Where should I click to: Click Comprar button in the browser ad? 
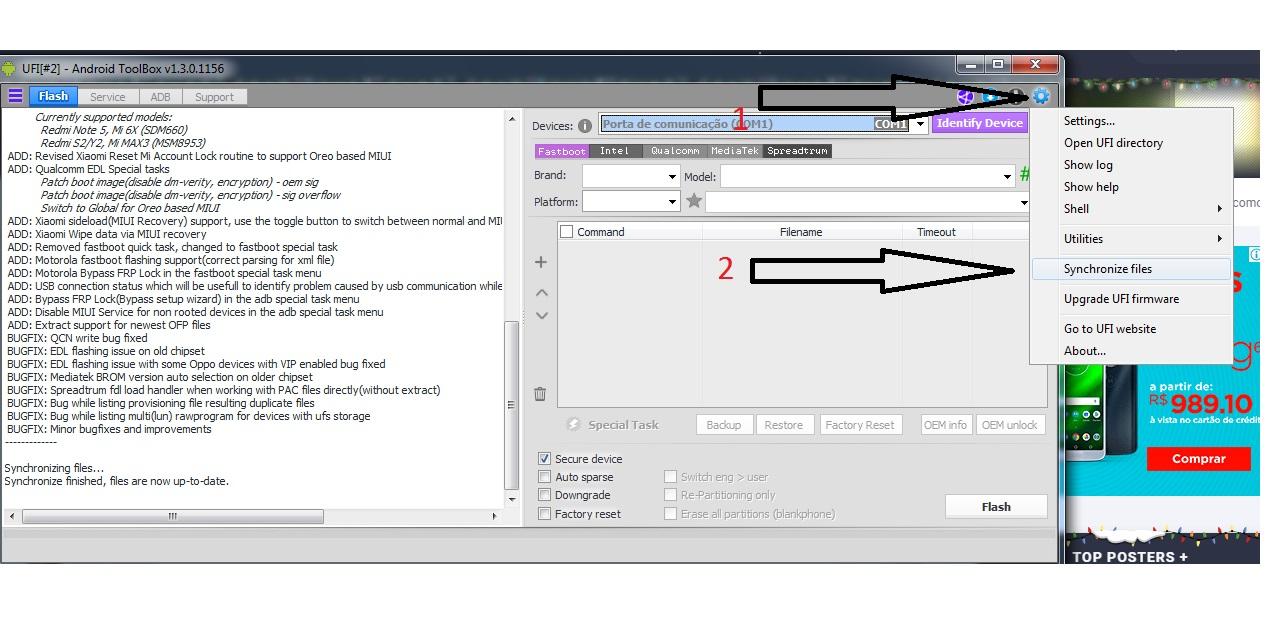click(1198, 458)
